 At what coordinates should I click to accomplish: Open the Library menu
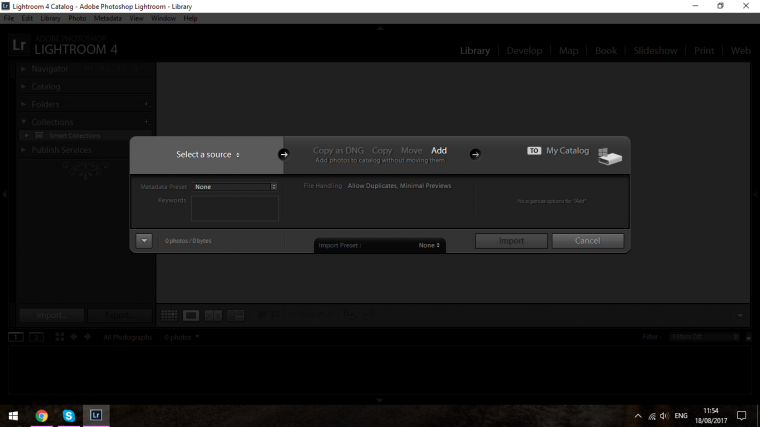pyautogui.click(x=50, y=18)
